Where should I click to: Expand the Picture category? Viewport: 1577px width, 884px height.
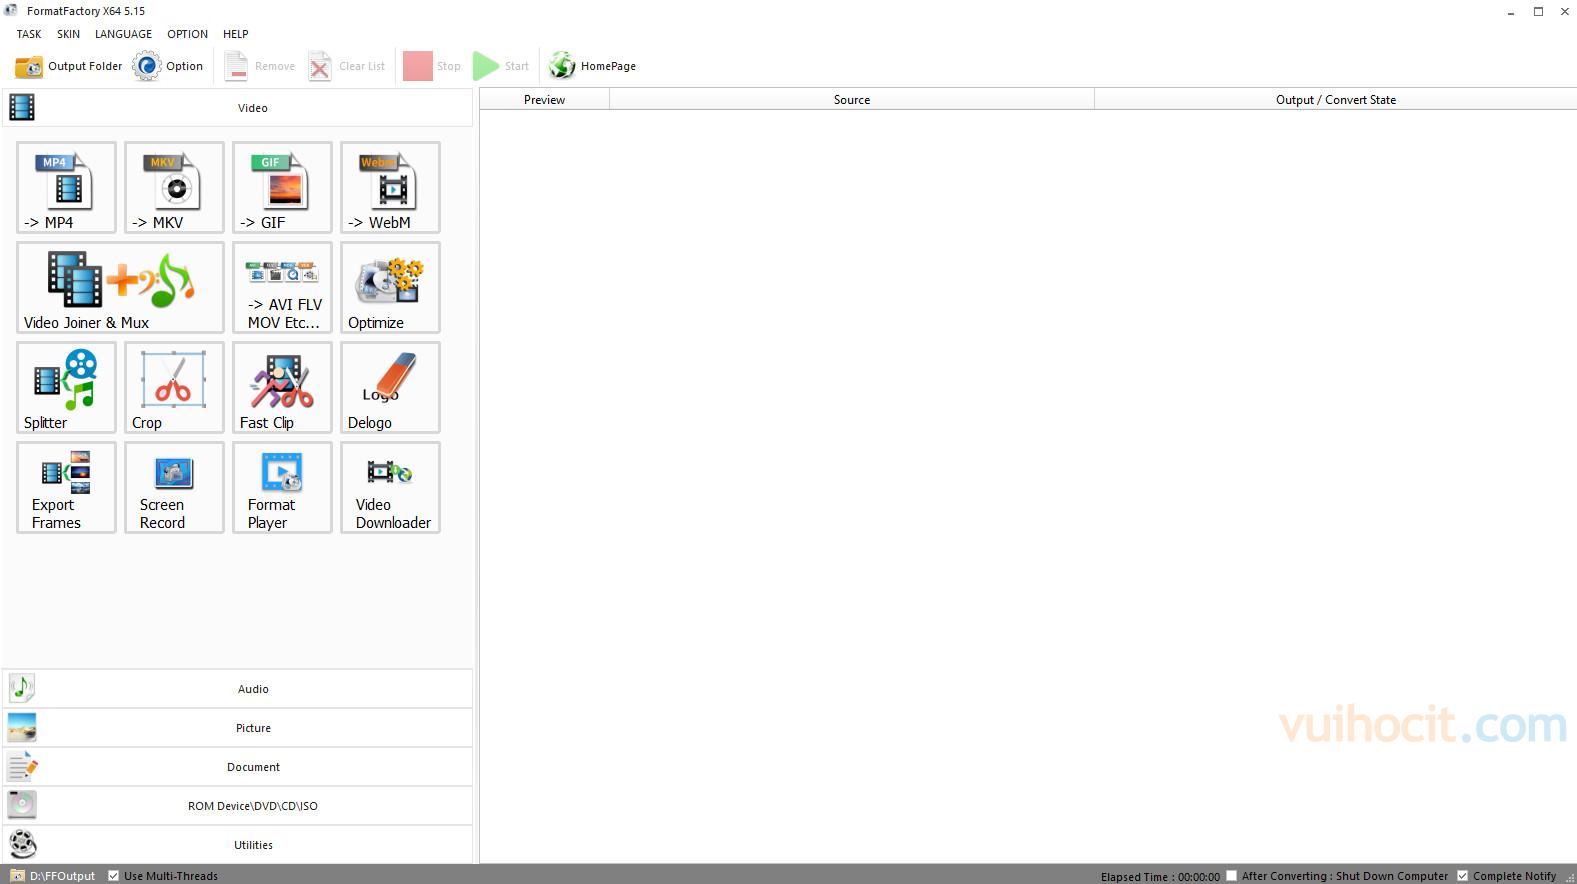238,728
